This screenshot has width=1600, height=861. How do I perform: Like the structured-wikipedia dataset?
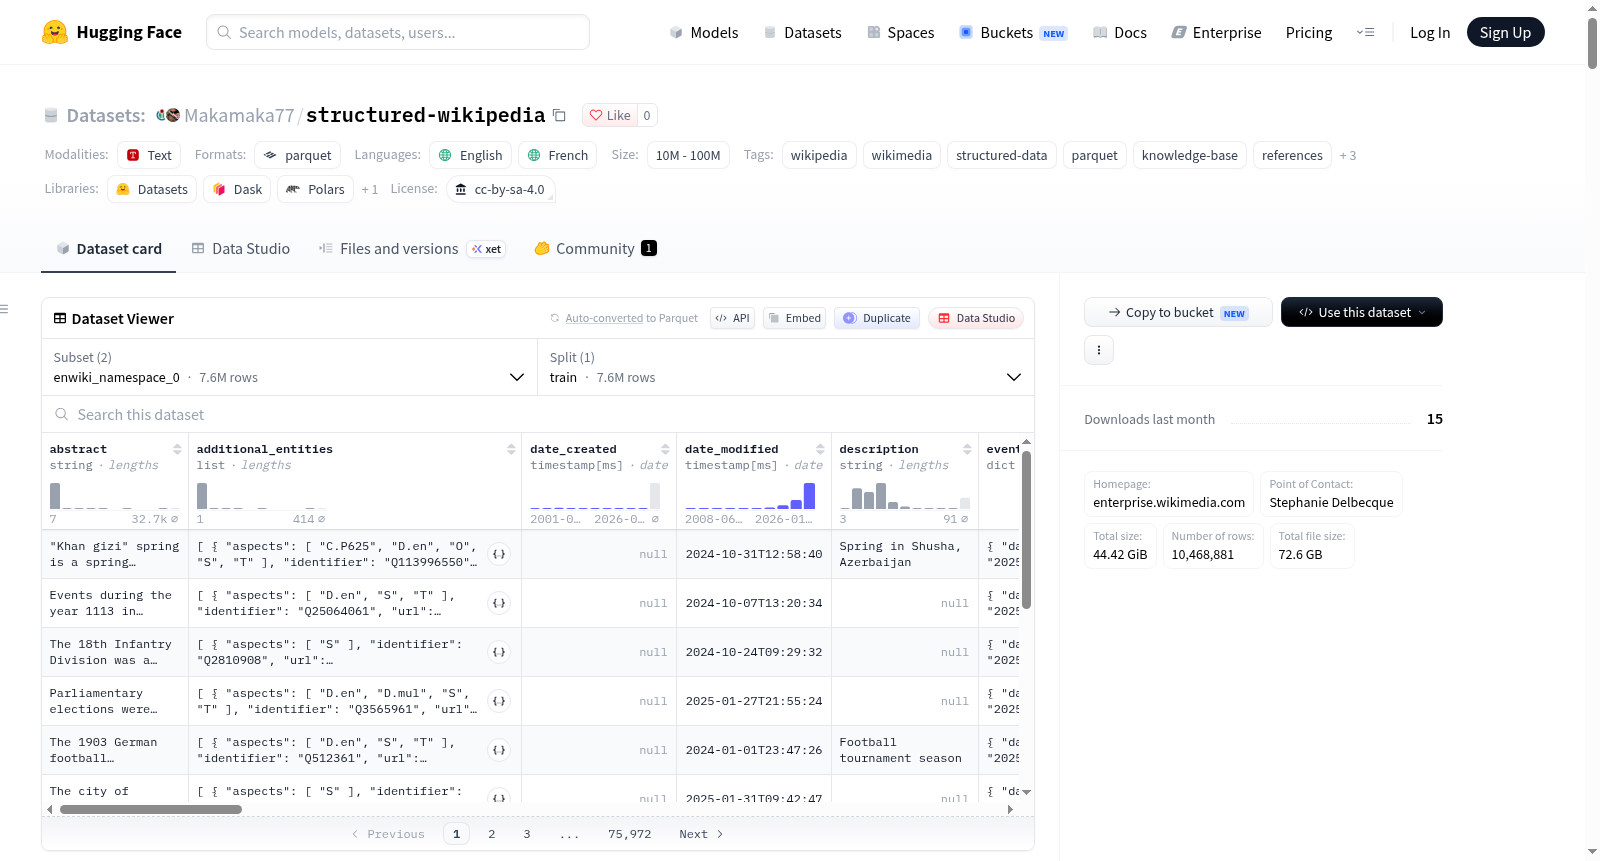point(610,115)
